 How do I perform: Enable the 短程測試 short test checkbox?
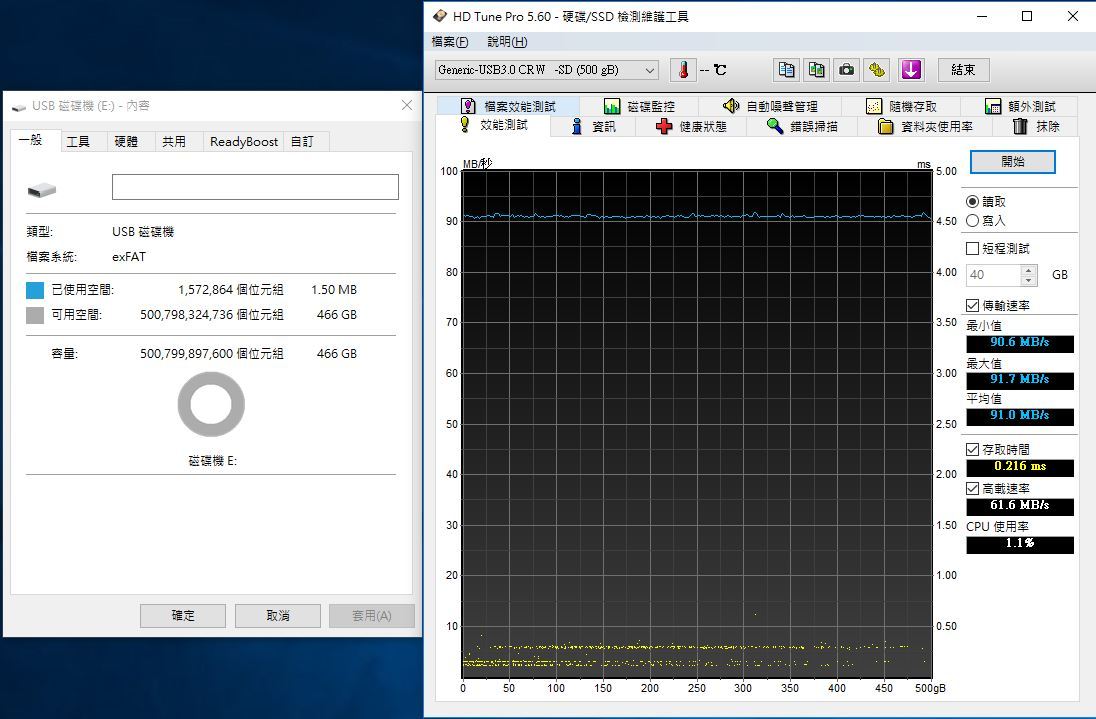point(973,248)
